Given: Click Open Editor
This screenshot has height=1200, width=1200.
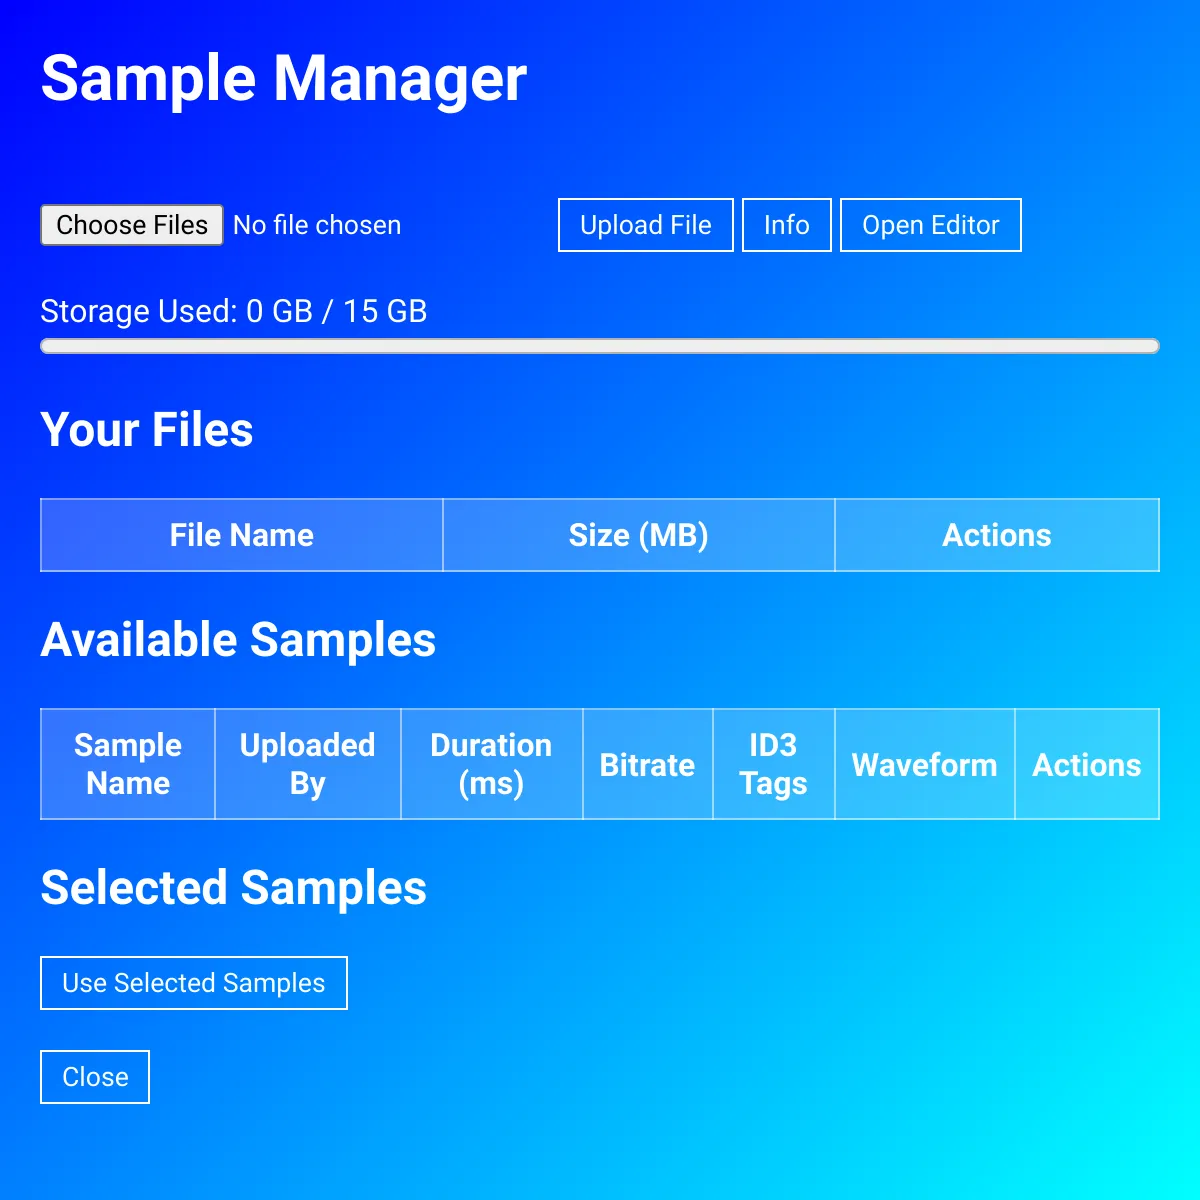Looking at the screenshot, I should click(x=930, y=225).
